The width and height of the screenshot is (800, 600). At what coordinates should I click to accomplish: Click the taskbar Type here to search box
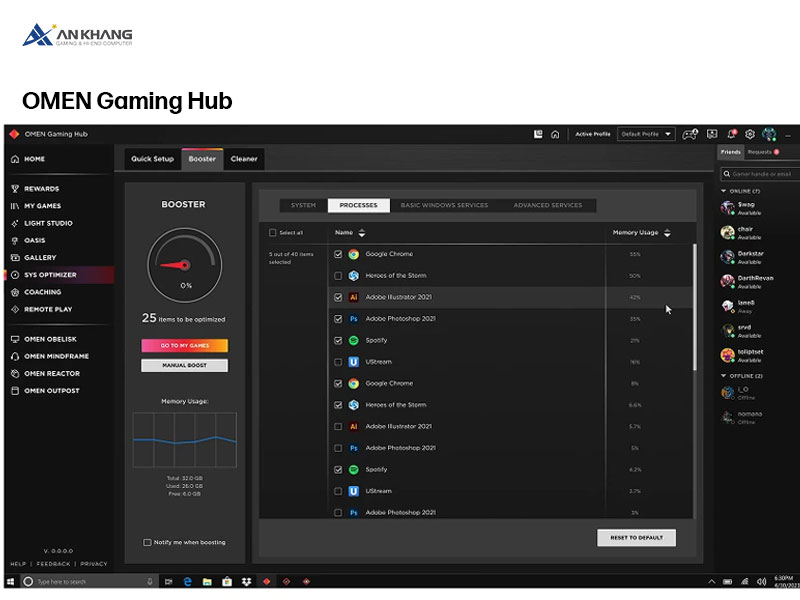click(88, 582)
